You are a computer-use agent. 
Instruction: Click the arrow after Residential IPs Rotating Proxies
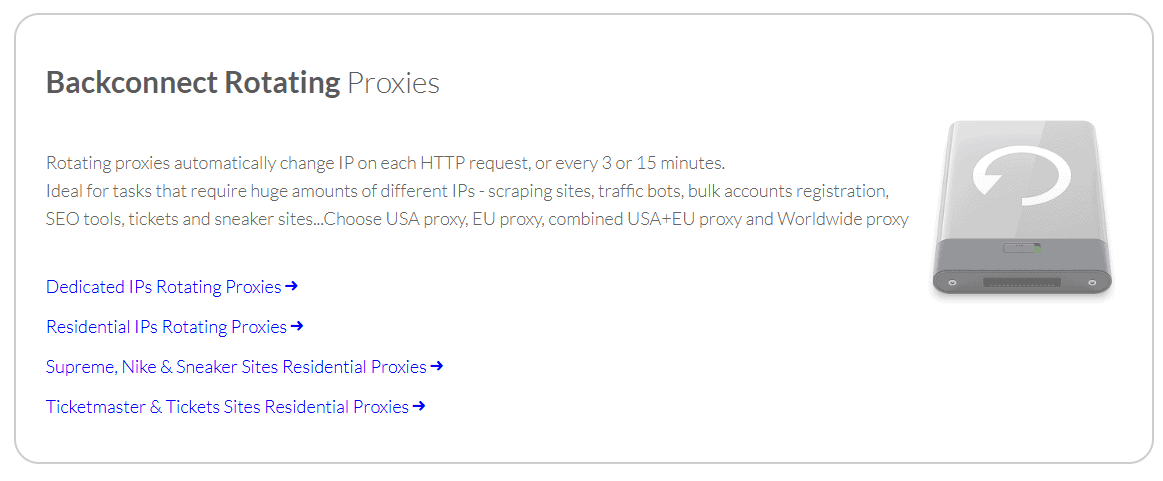pyautogui.click(x=297, y=326)
